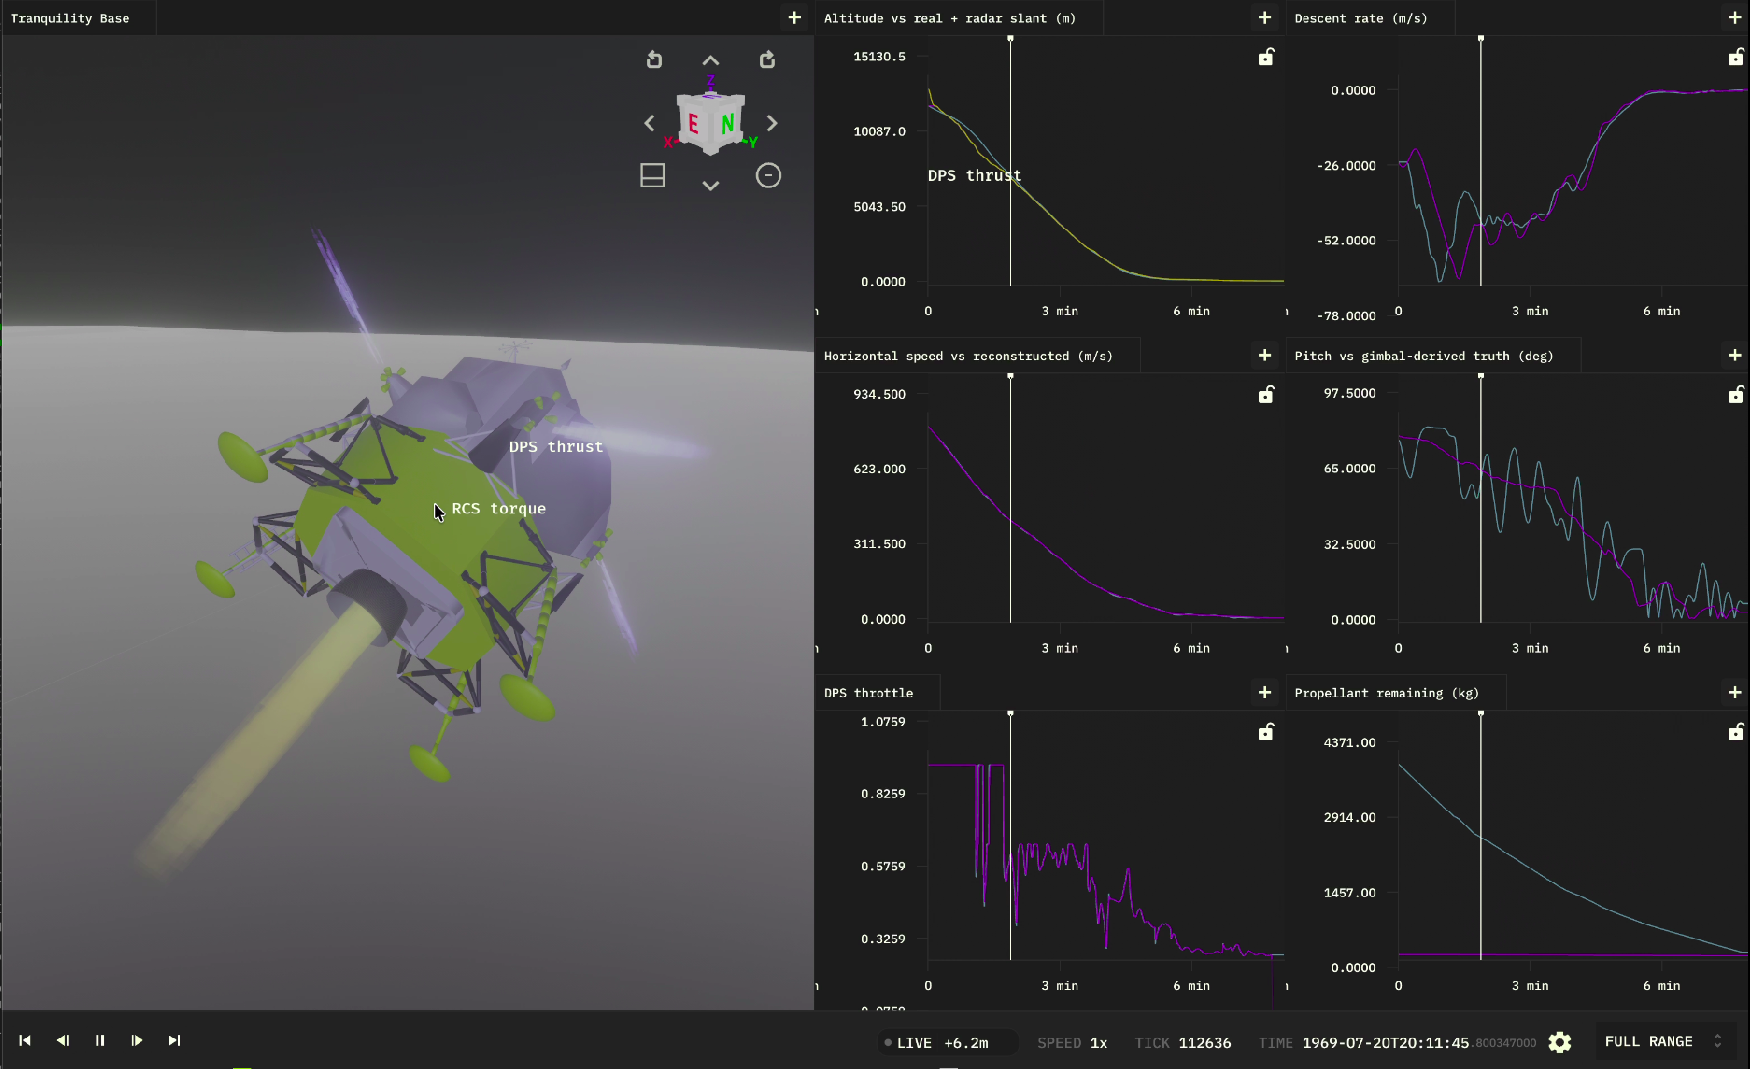Step forward one frame

pos(137,1041)
